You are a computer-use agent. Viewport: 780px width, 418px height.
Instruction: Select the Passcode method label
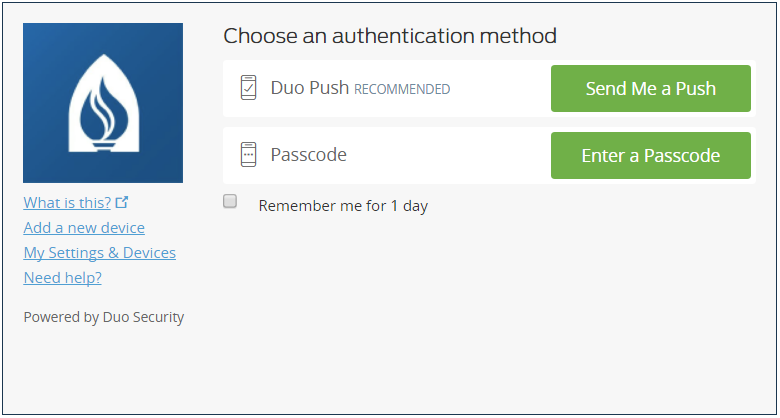click(x=308, y=155)
